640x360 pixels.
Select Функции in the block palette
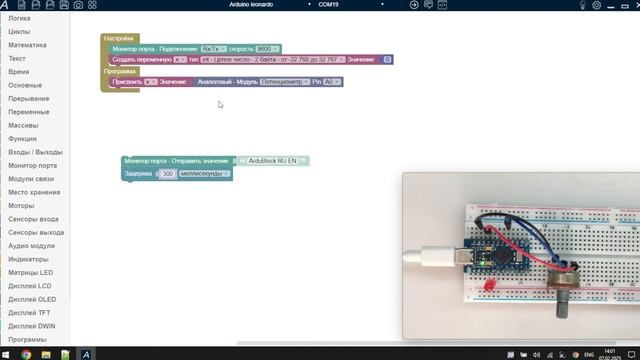pos(22,139)
